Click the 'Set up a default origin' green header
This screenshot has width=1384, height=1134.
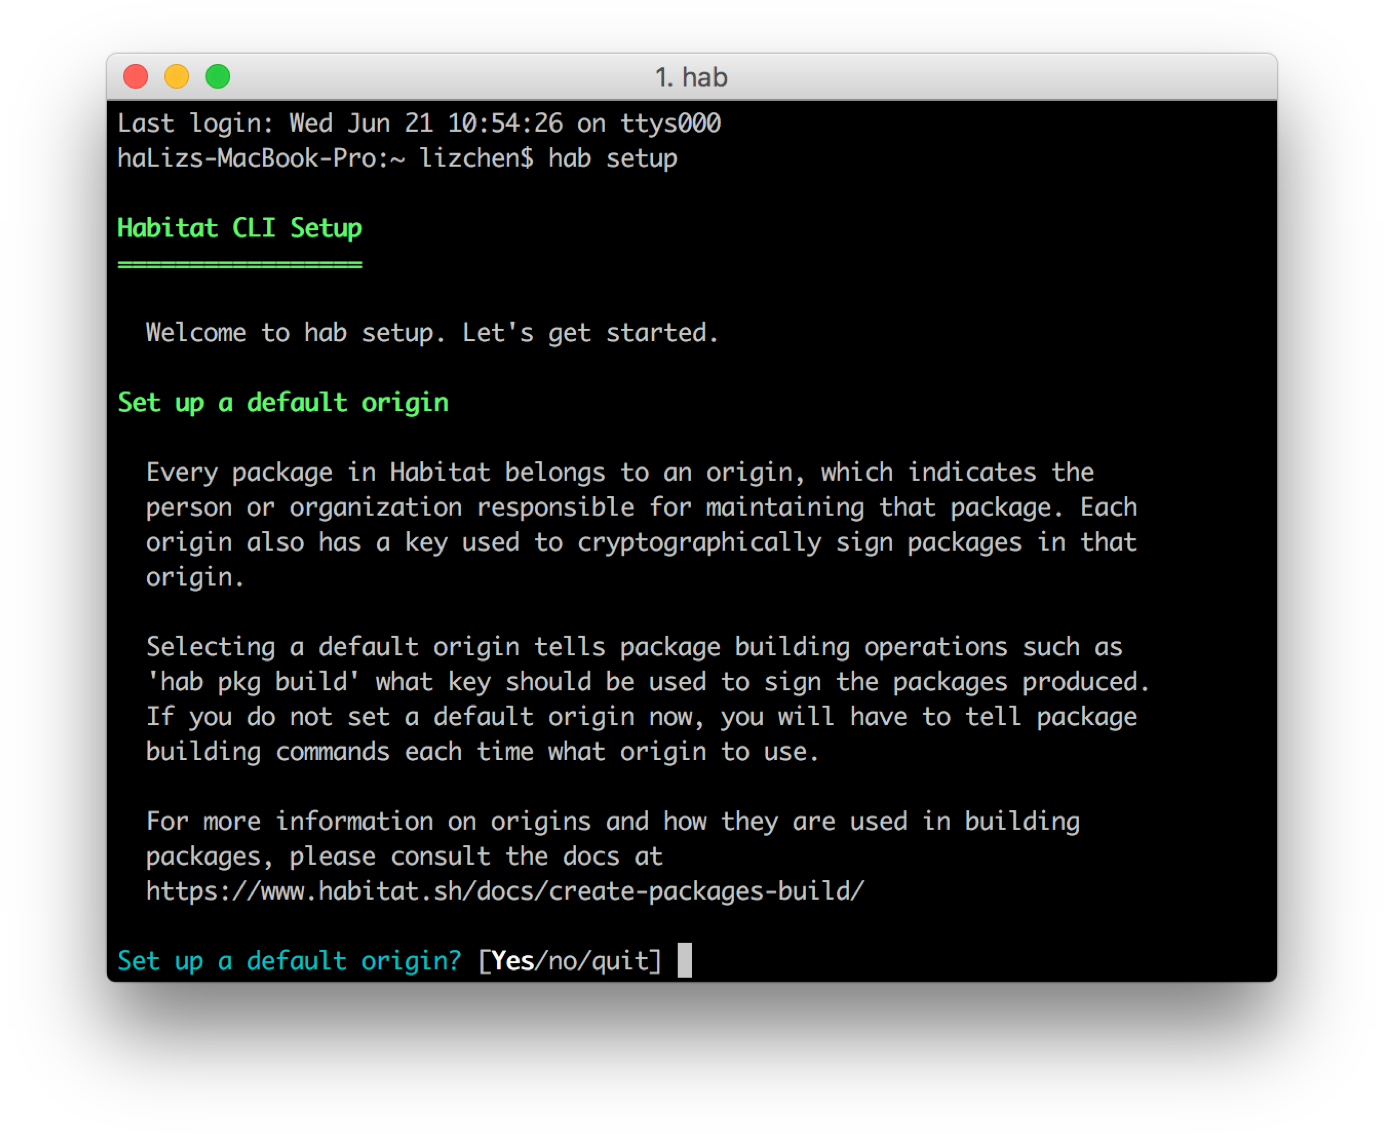282,402
